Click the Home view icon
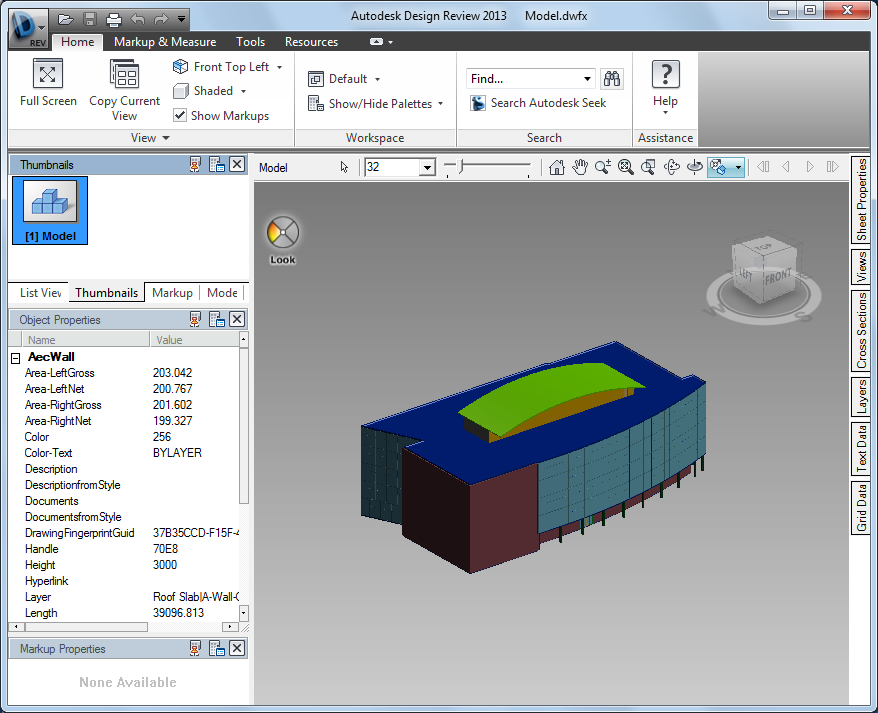Image resolution: width=878 pixels, height=713 pixels. point(557,167)
